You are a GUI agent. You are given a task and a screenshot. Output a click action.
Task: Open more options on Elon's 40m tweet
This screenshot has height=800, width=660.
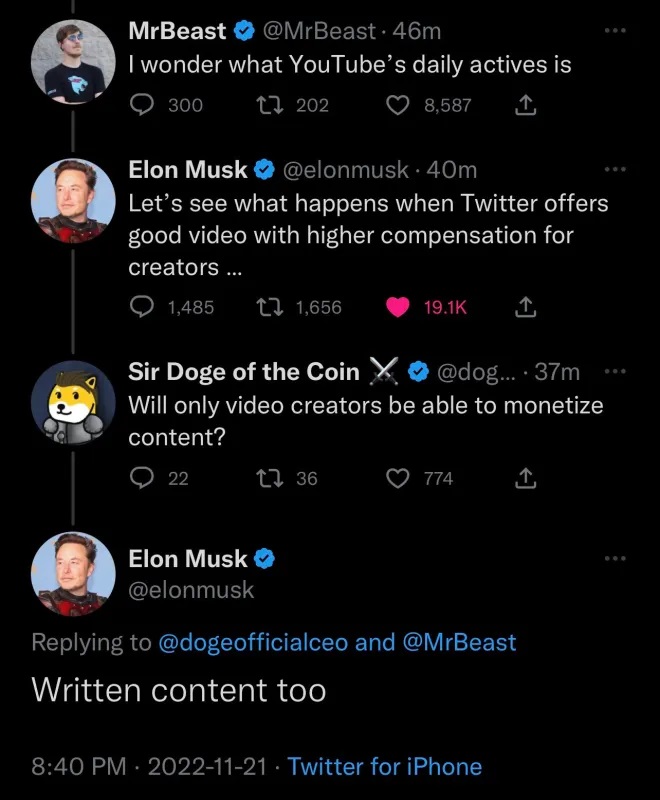614,170
